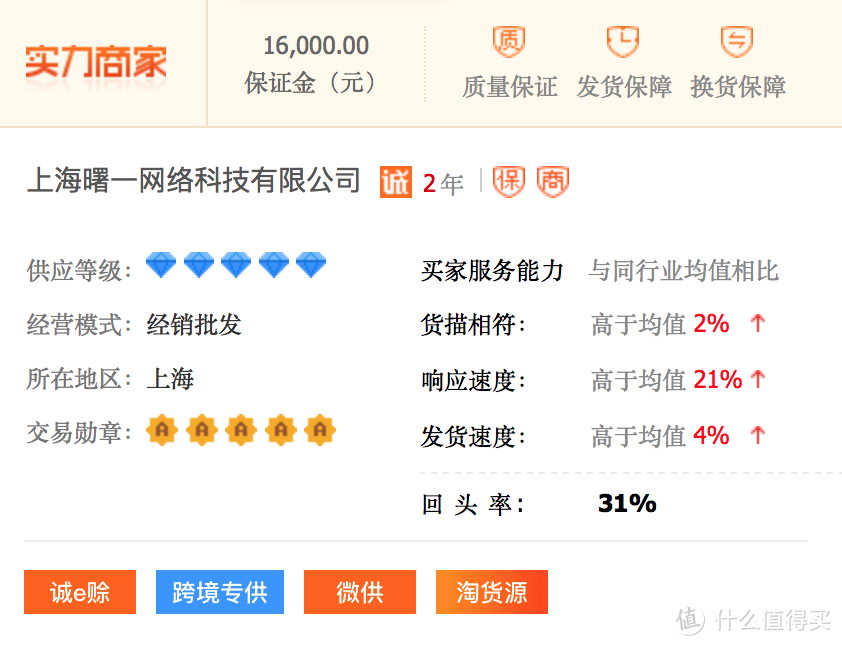Click the last blue diamond supply-level icon
This screenshot has width=842, height=646.
coord(311,266)
